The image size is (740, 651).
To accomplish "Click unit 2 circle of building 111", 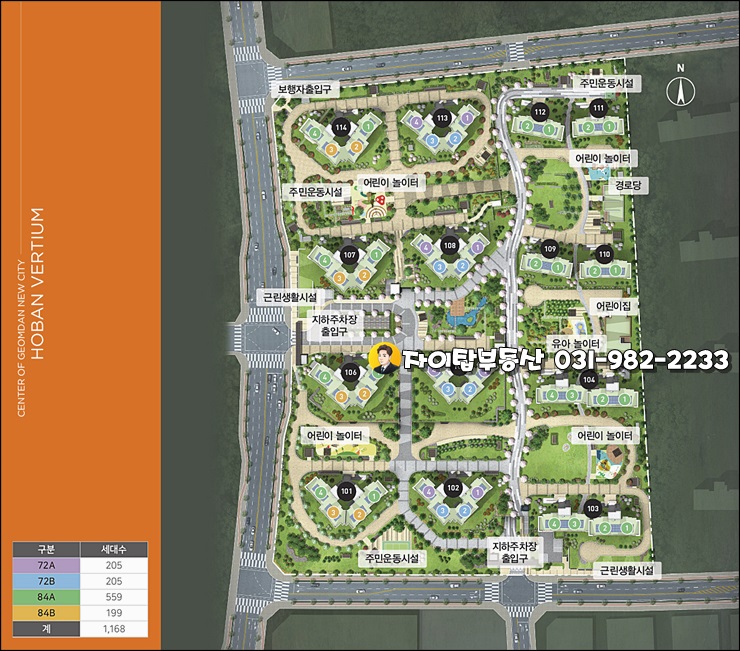I will pyautogui.click(x=588, y=127).
